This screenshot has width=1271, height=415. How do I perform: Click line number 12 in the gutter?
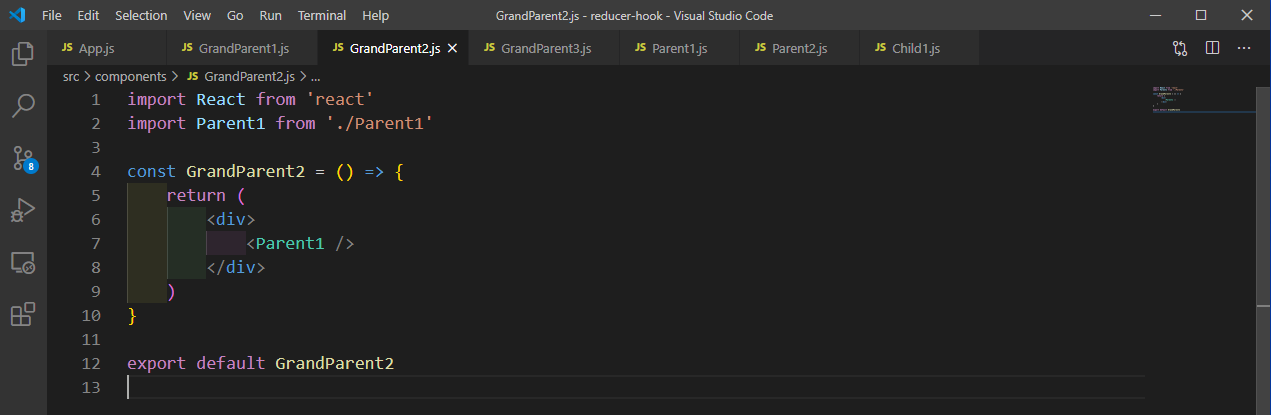pyautogui.click(x=91, y=364)
